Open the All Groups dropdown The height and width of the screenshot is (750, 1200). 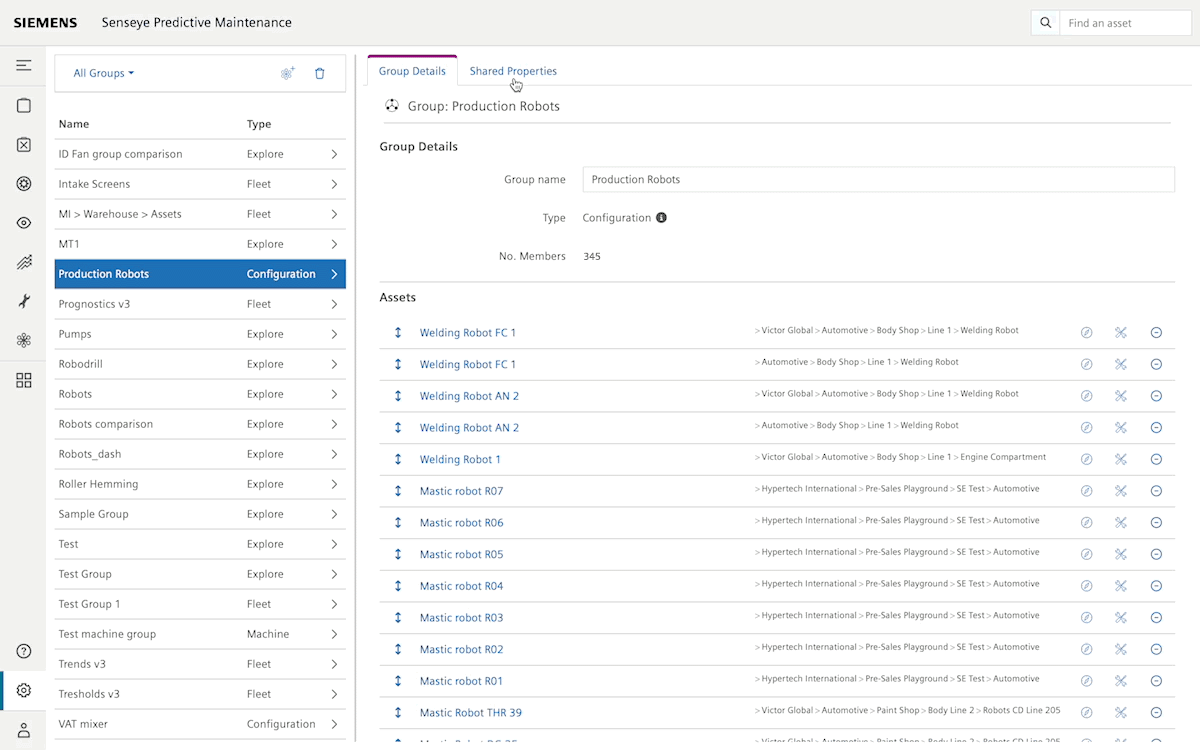(102, 73)
